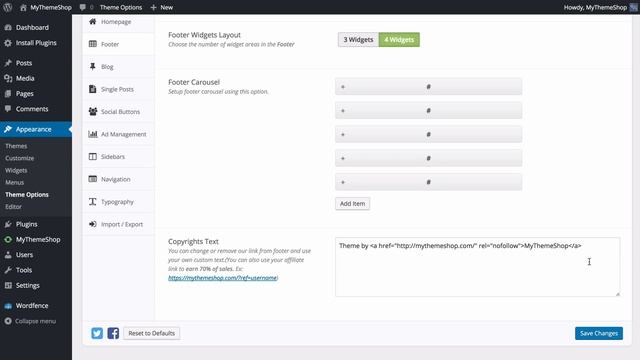Click the Social Buttons people icon
Screen dimensions: 640x360
93,111
